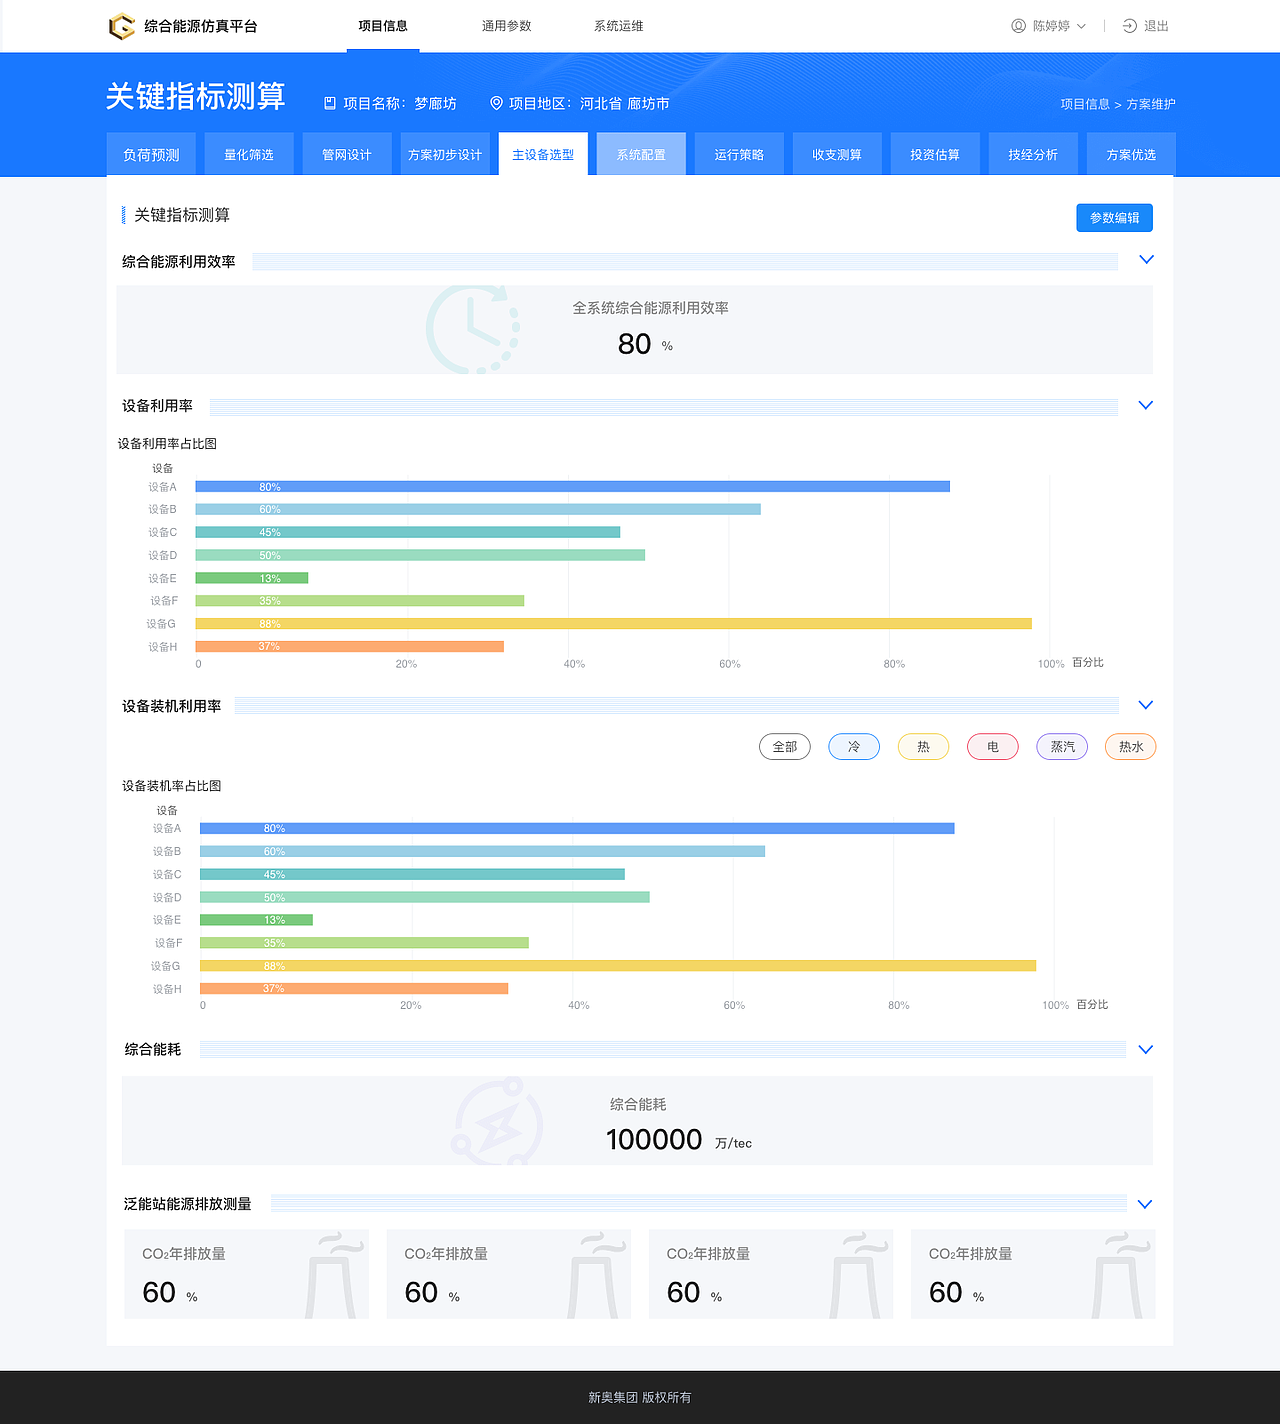Select the 全部 filter pill

coord(785,747)
